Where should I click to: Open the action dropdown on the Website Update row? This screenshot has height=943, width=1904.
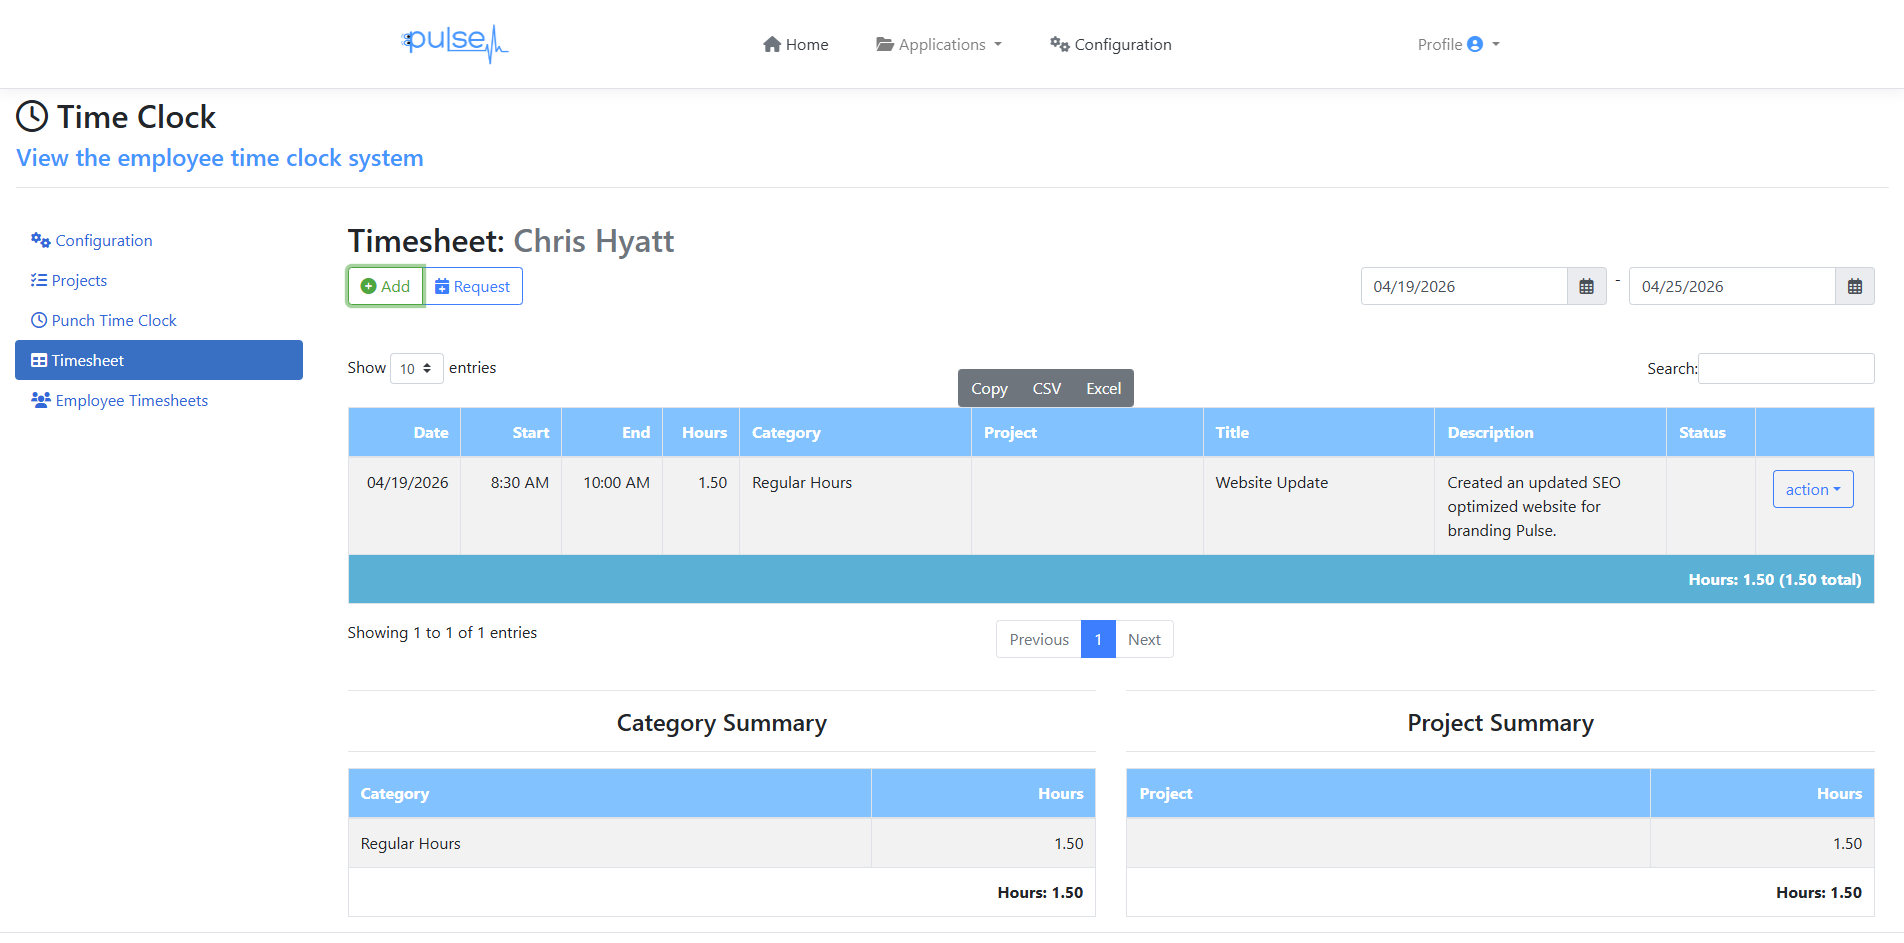click(1813, 489)
